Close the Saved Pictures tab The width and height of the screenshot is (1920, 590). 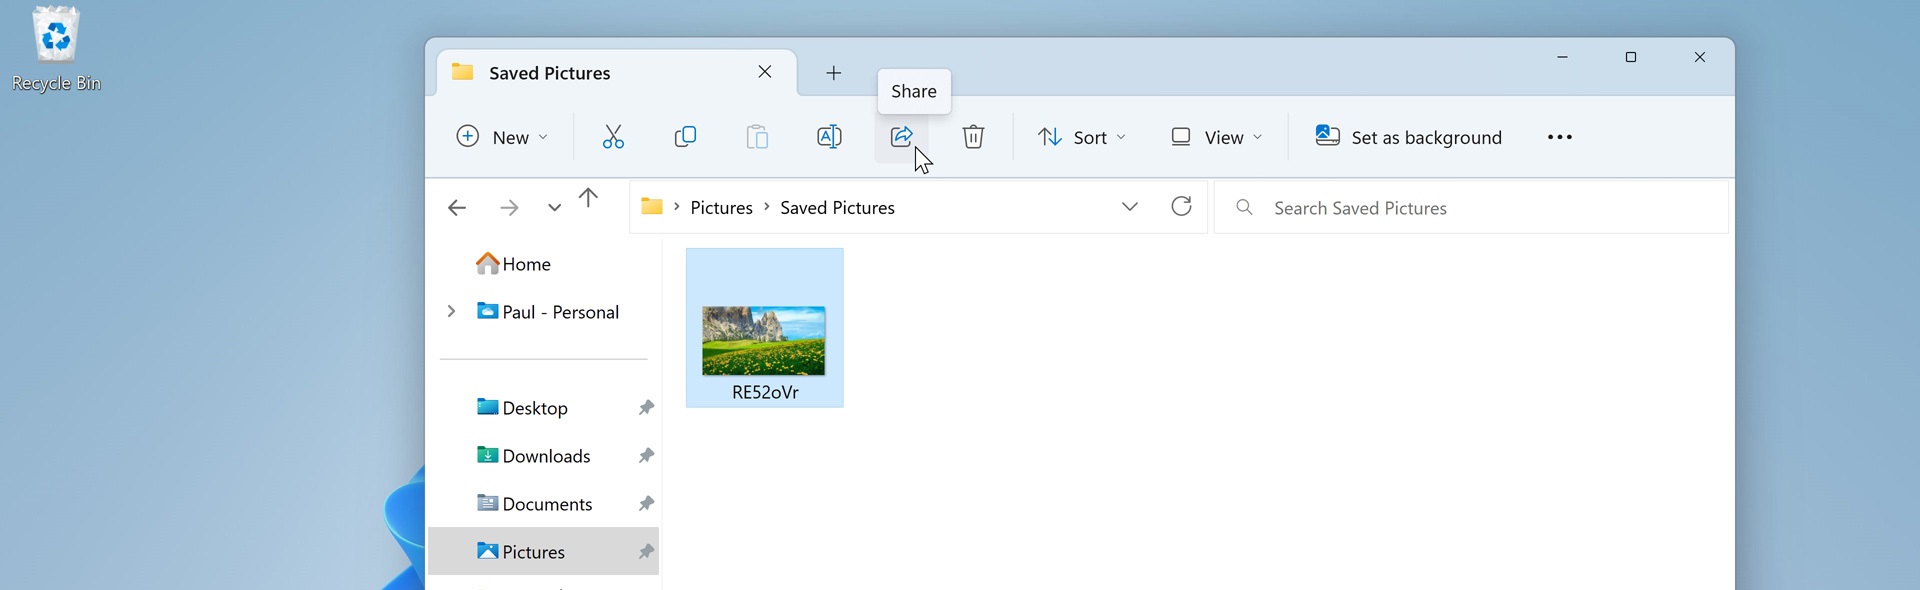[765, 72]
